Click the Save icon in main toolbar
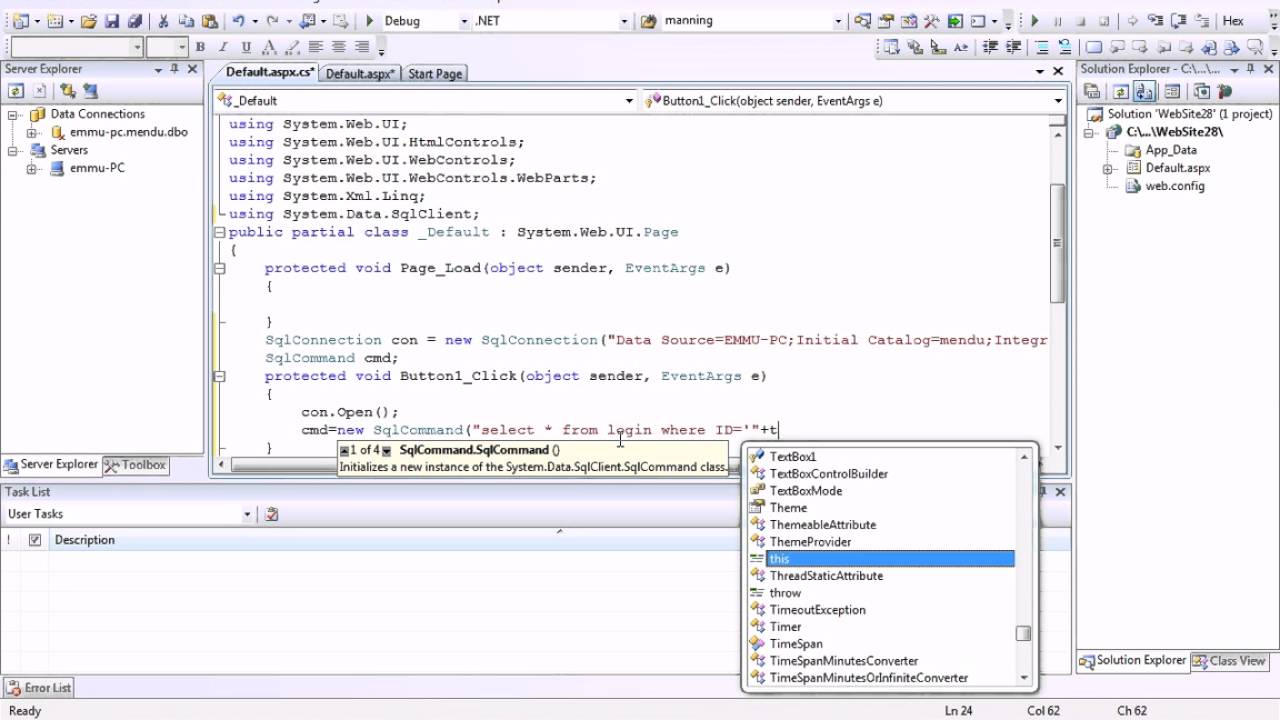The image size is (1280, 720). (x=112, y=21)
